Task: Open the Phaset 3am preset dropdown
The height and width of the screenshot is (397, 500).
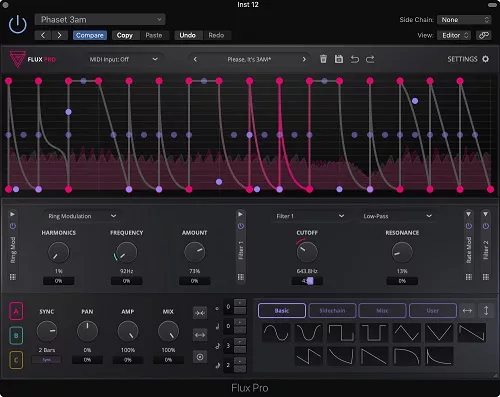Action: click(100, 20)
